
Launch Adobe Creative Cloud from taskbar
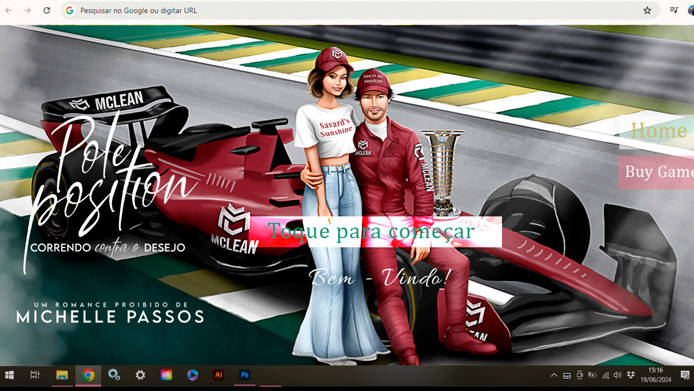[166, 375]
